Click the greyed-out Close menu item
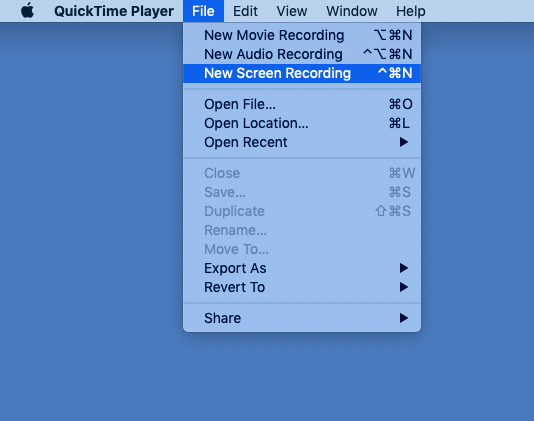 click(x=302, y=173)
